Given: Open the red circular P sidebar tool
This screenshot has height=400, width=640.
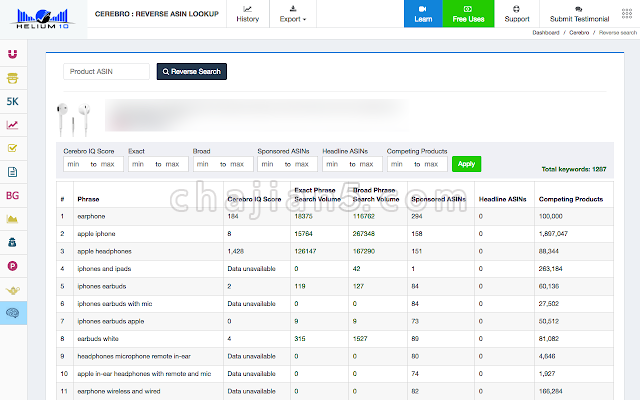Looking at the screenshot, I should (x=13, y=266).
